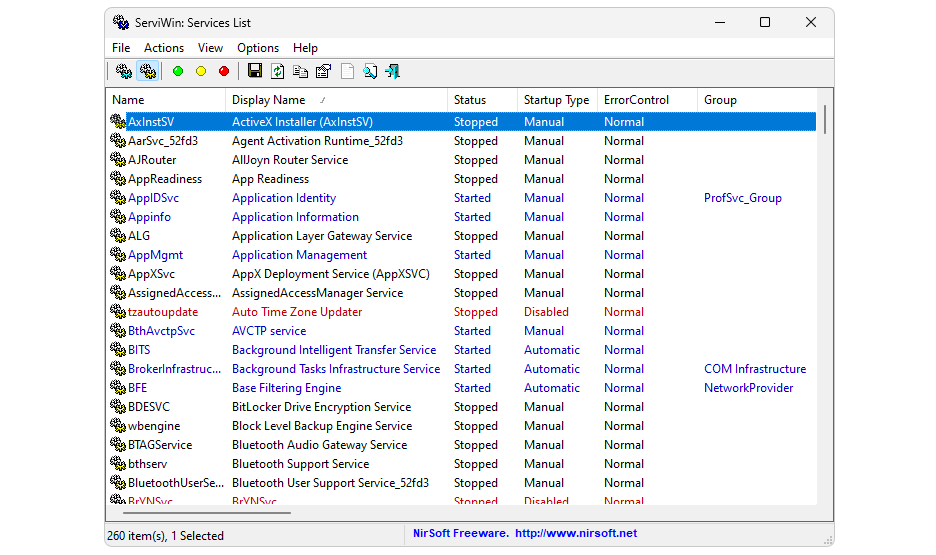The image size is (936, 555).
Task: Click the Save floppy disk icon
Action: [x=255, y=71]
